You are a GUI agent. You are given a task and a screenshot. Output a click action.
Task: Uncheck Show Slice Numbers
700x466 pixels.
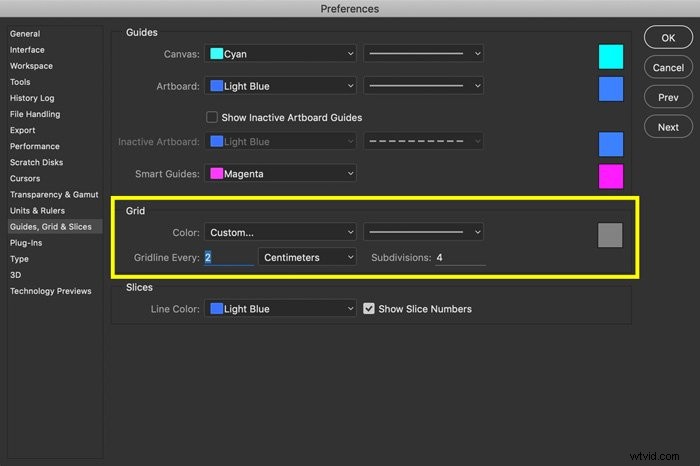368,308
